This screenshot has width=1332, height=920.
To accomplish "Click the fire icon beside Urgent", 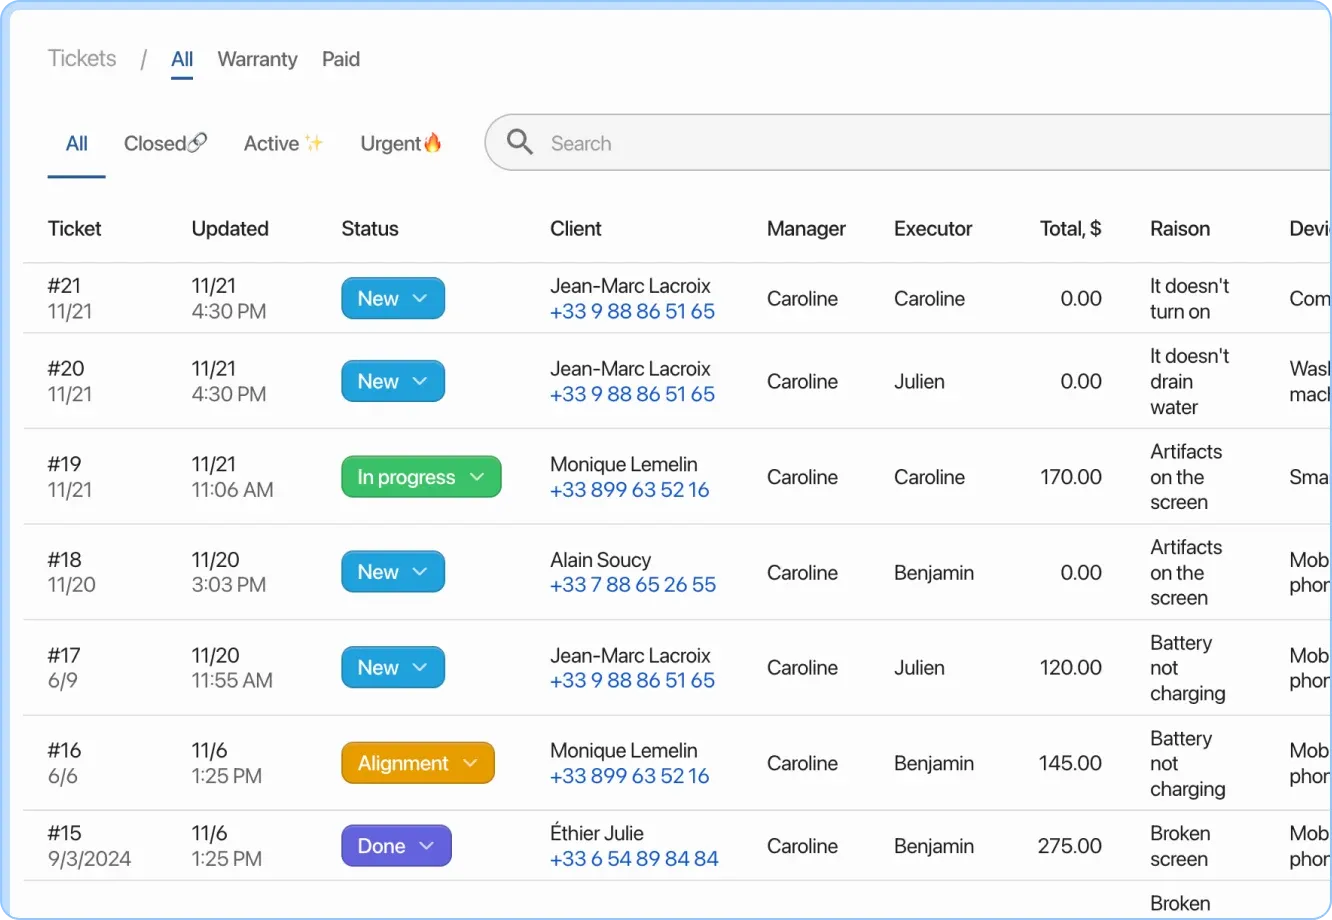I will 433,142.
